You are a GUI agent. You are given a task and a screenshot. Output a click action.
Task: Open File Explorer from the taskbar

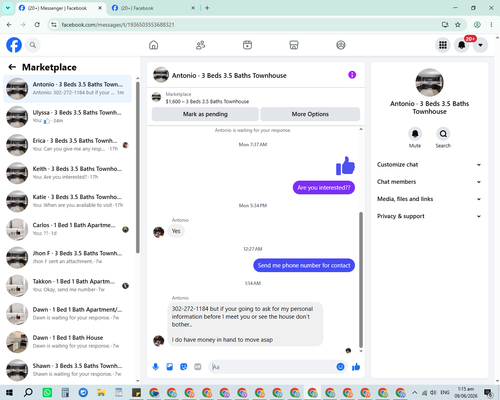(x=101, y=393)
